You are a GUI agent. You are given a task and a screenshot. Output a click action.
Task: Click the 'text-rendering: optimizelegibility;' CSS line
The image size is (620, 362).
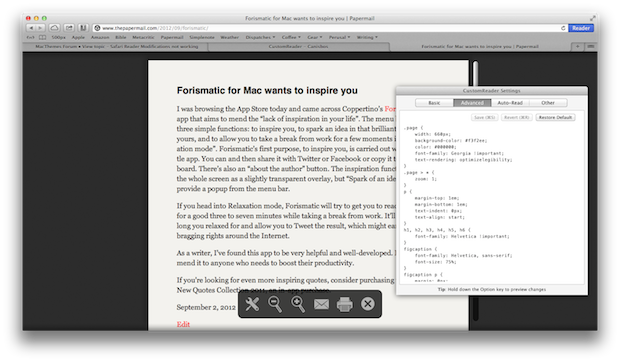463,160
